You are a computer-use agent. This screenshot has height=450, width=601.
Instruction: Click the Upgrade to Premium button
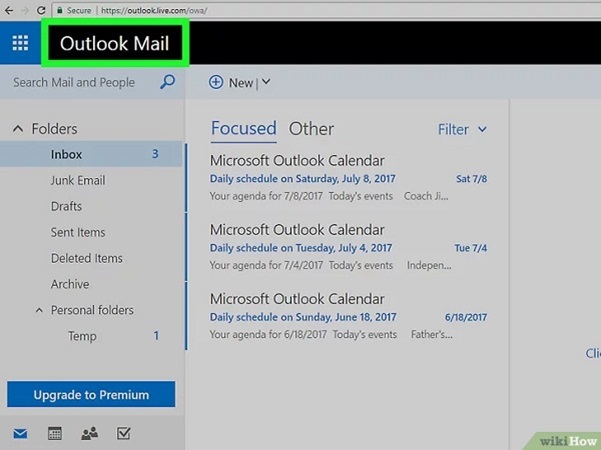(x=91, y=394)
